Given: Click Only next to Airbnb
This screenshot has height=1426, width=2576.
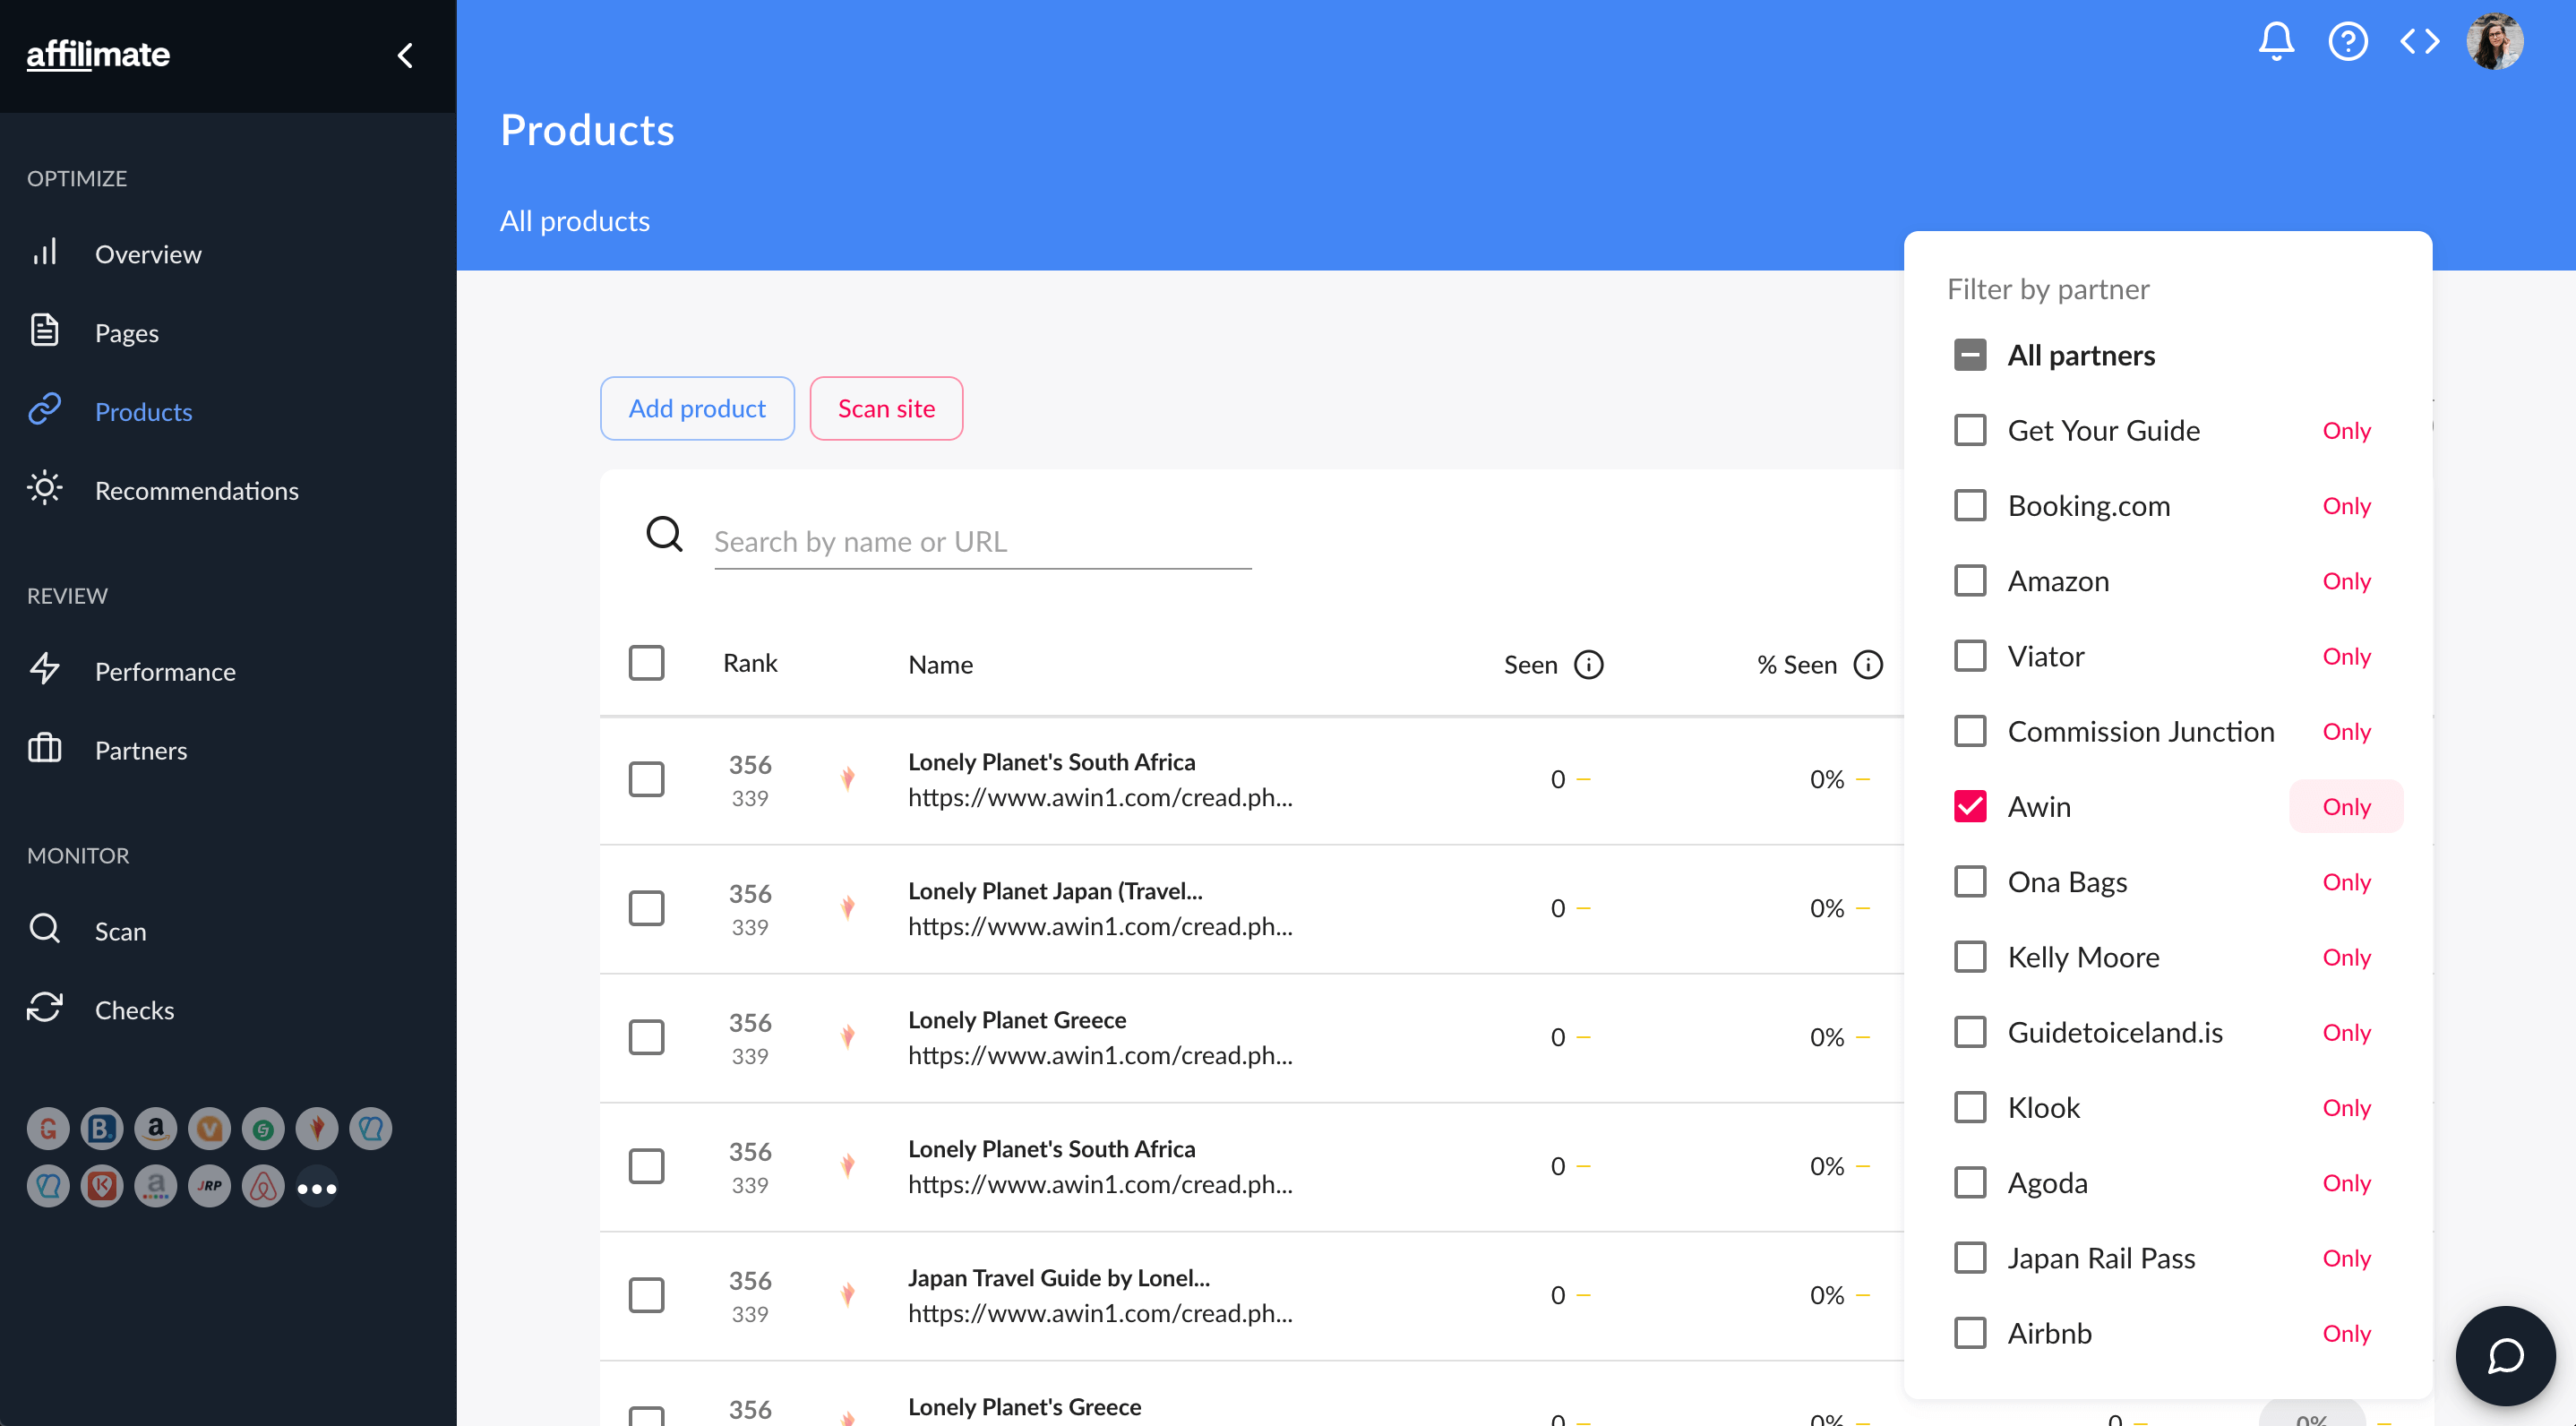Looking at the screenshot, I should pyautogui.click(x=2346, y=1333).
